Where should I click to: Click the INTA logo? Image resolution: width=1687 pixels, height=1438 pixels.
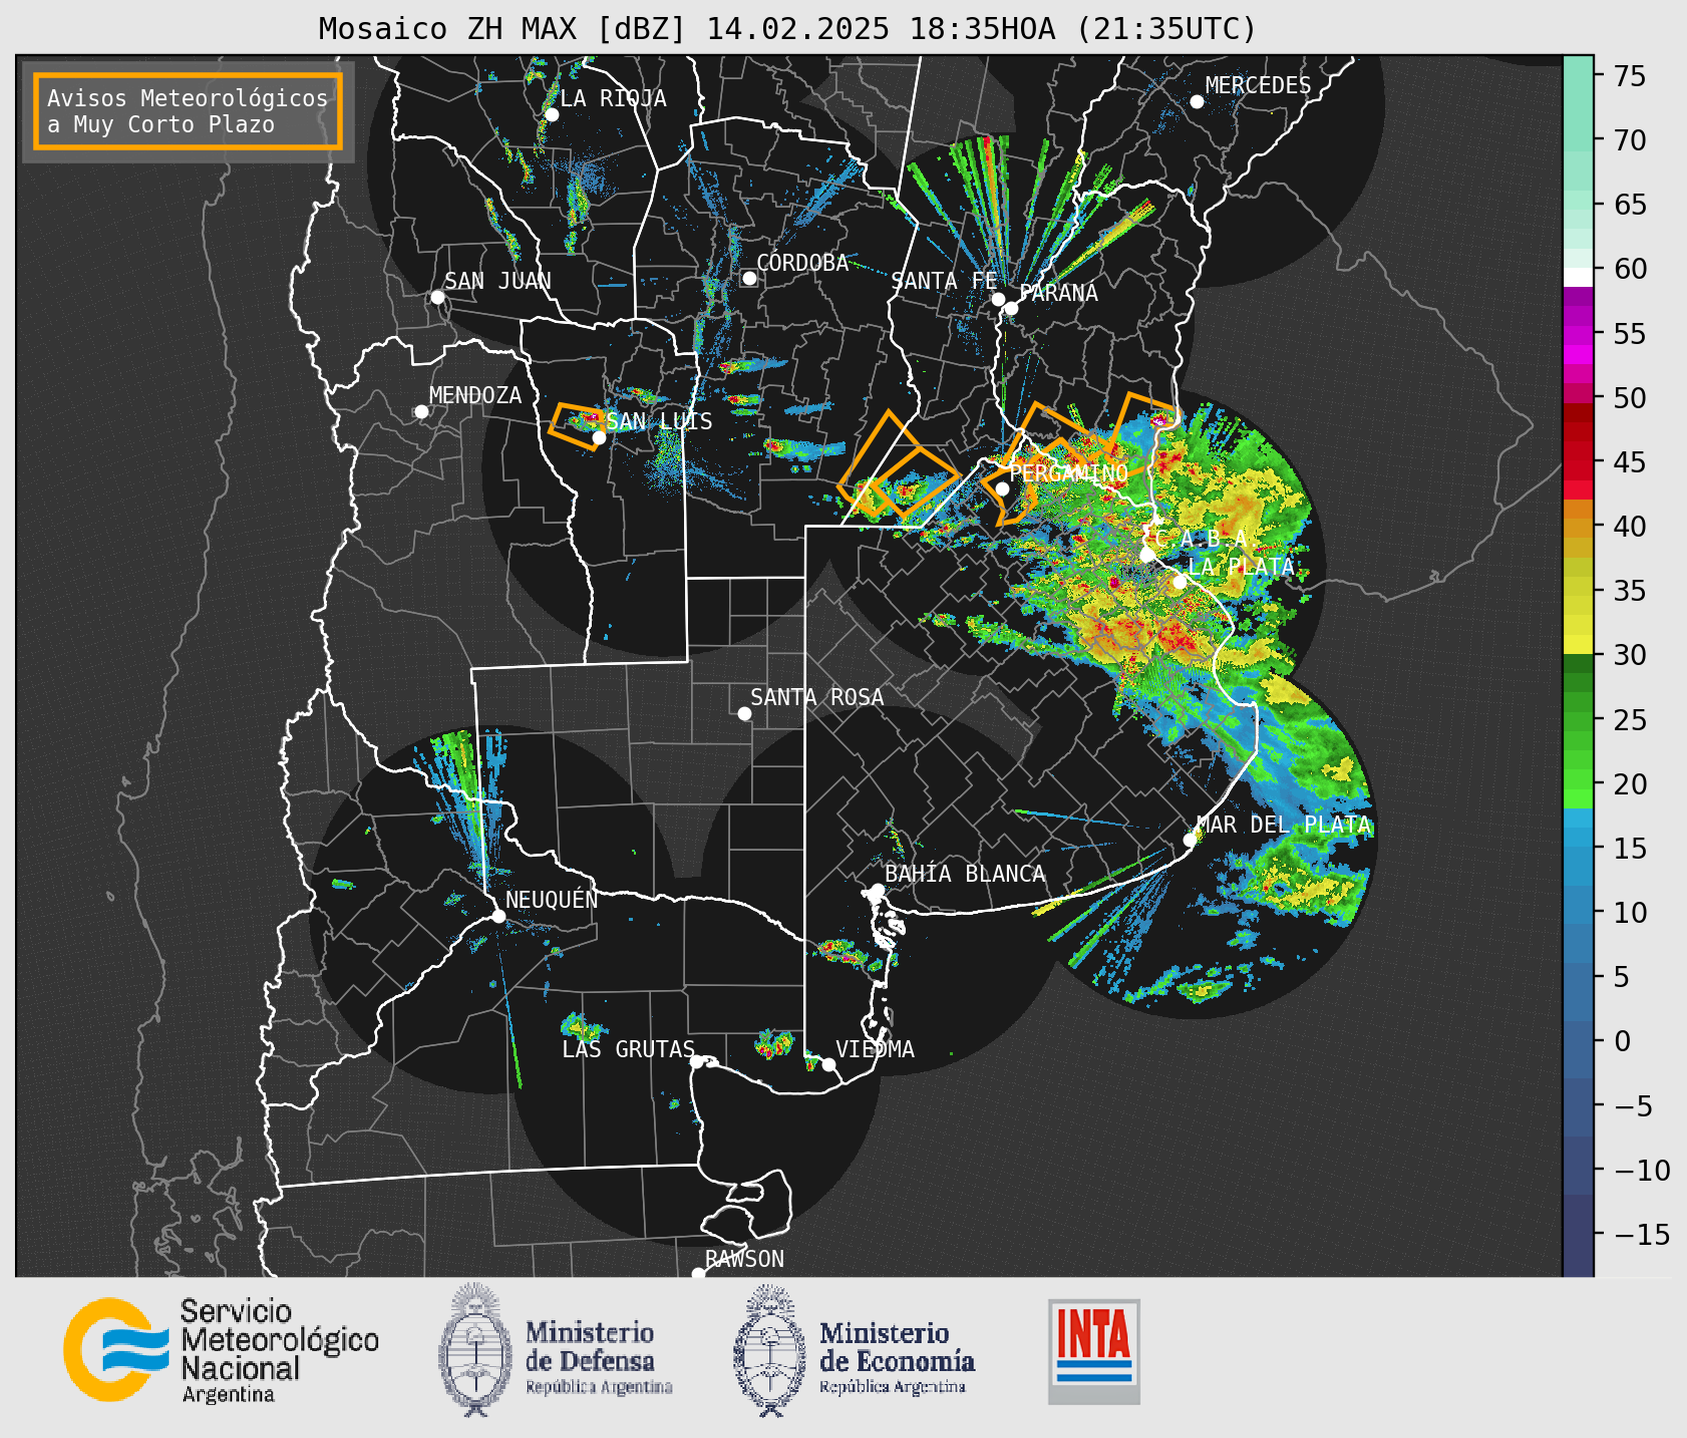click(x=1094, y=1351)
